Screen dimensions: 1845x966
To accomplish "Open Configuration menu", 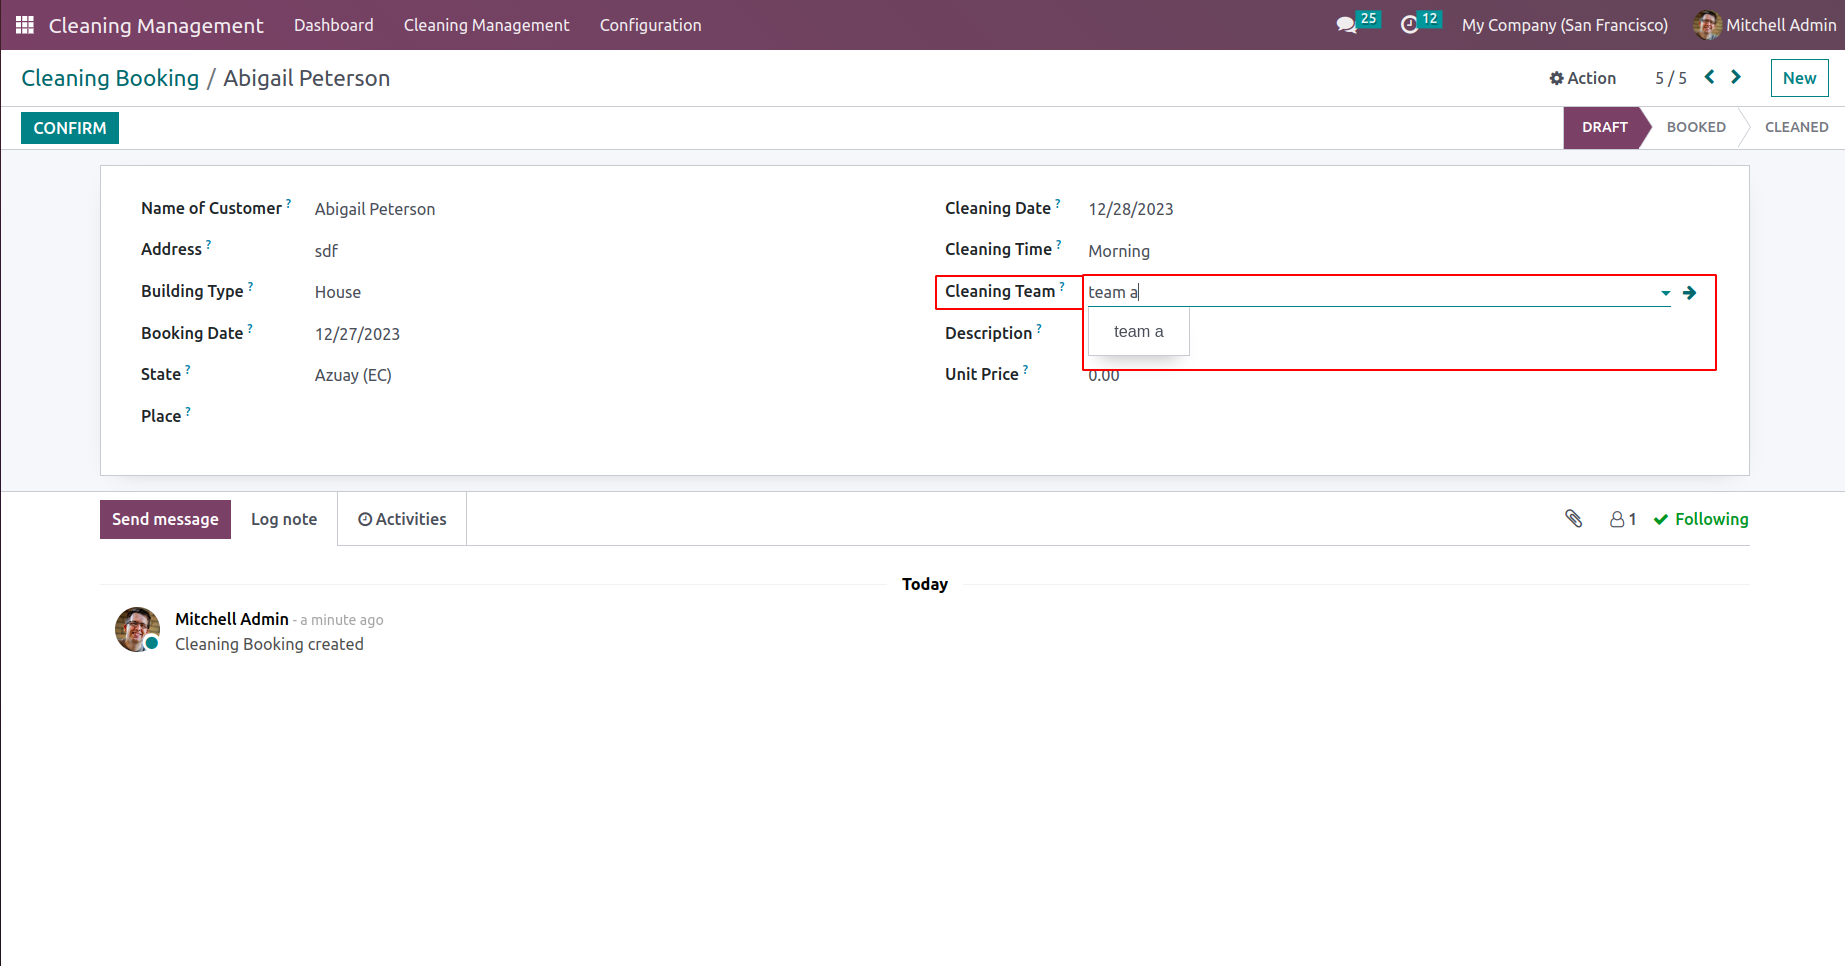I will pos(651,25).
